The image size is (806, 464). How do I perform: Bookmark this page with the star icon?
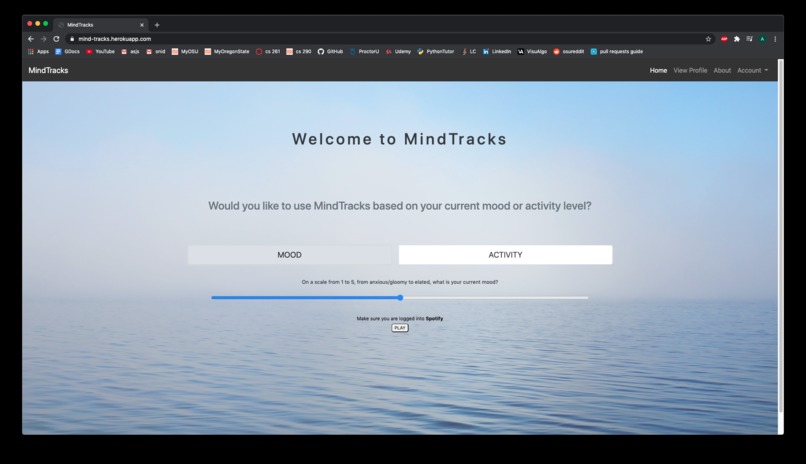coord(708,39)
